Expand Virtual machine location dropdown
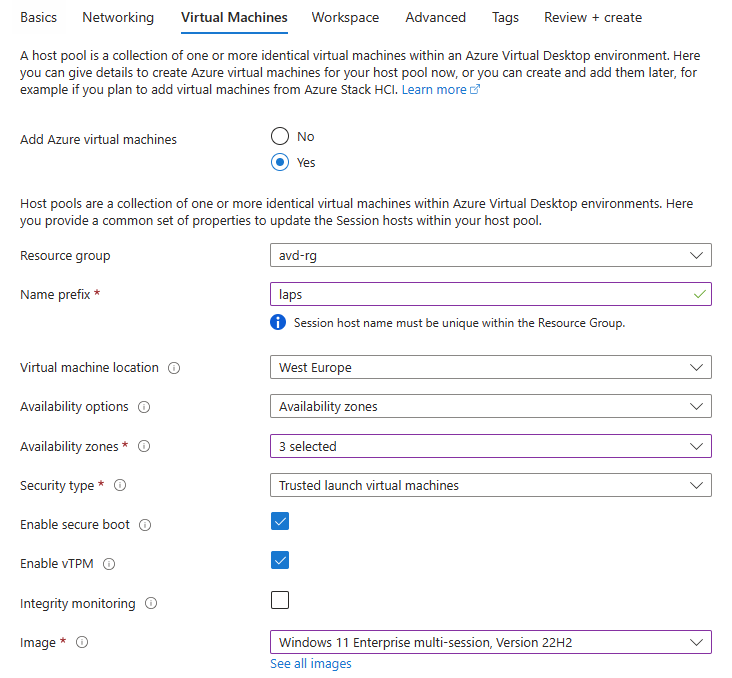This screenshot has height=678, width=732. (x=491, y=367)
